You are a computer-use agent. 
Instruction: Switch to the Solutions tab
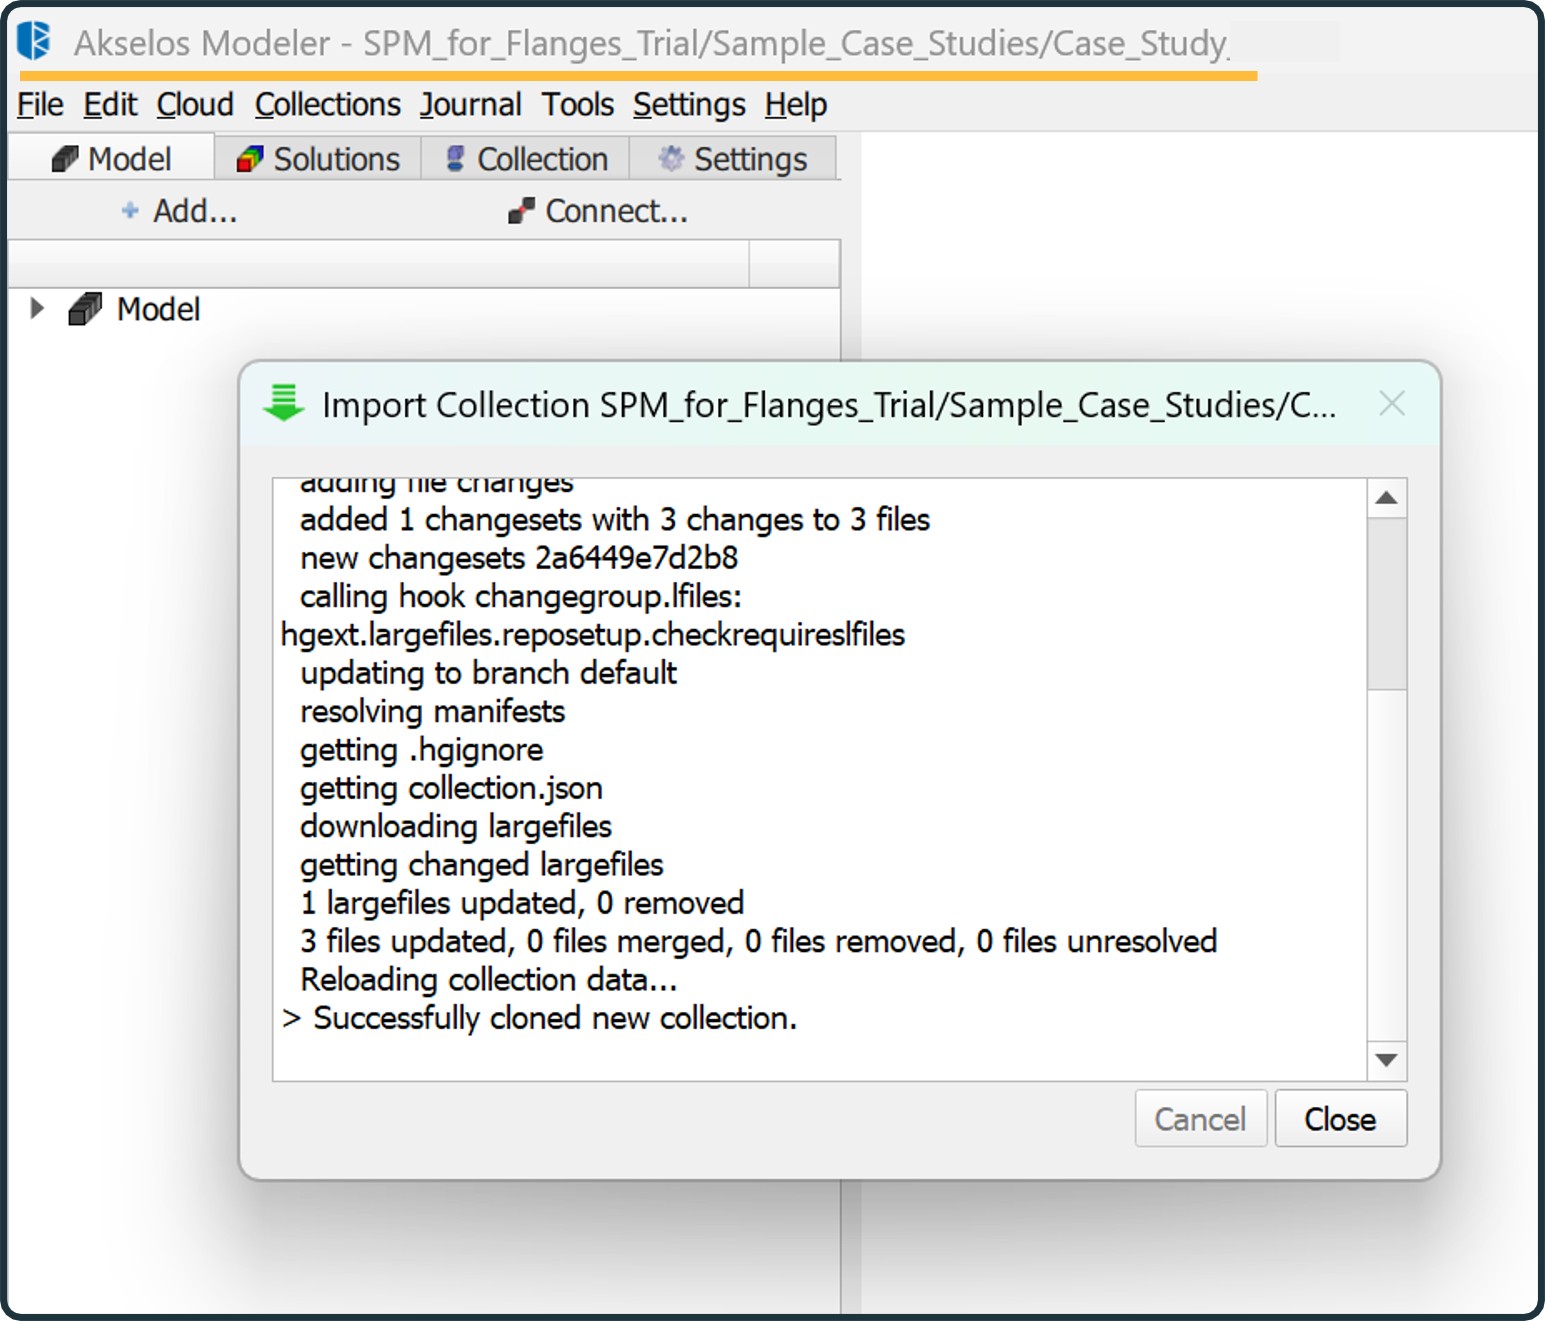318,159
